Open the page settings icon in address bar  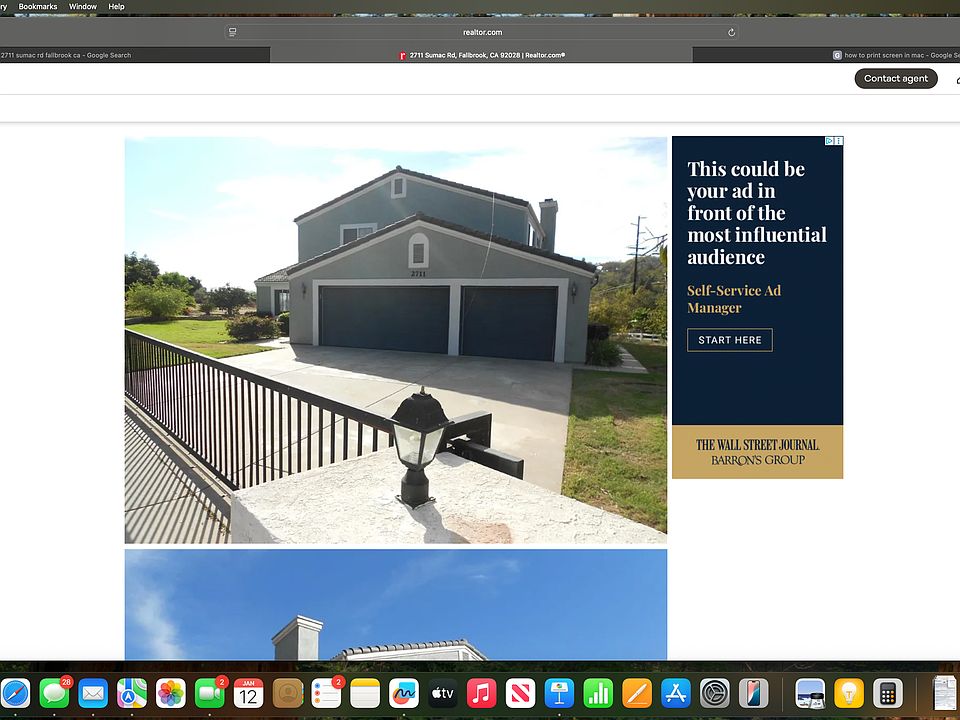coord(233,32)
